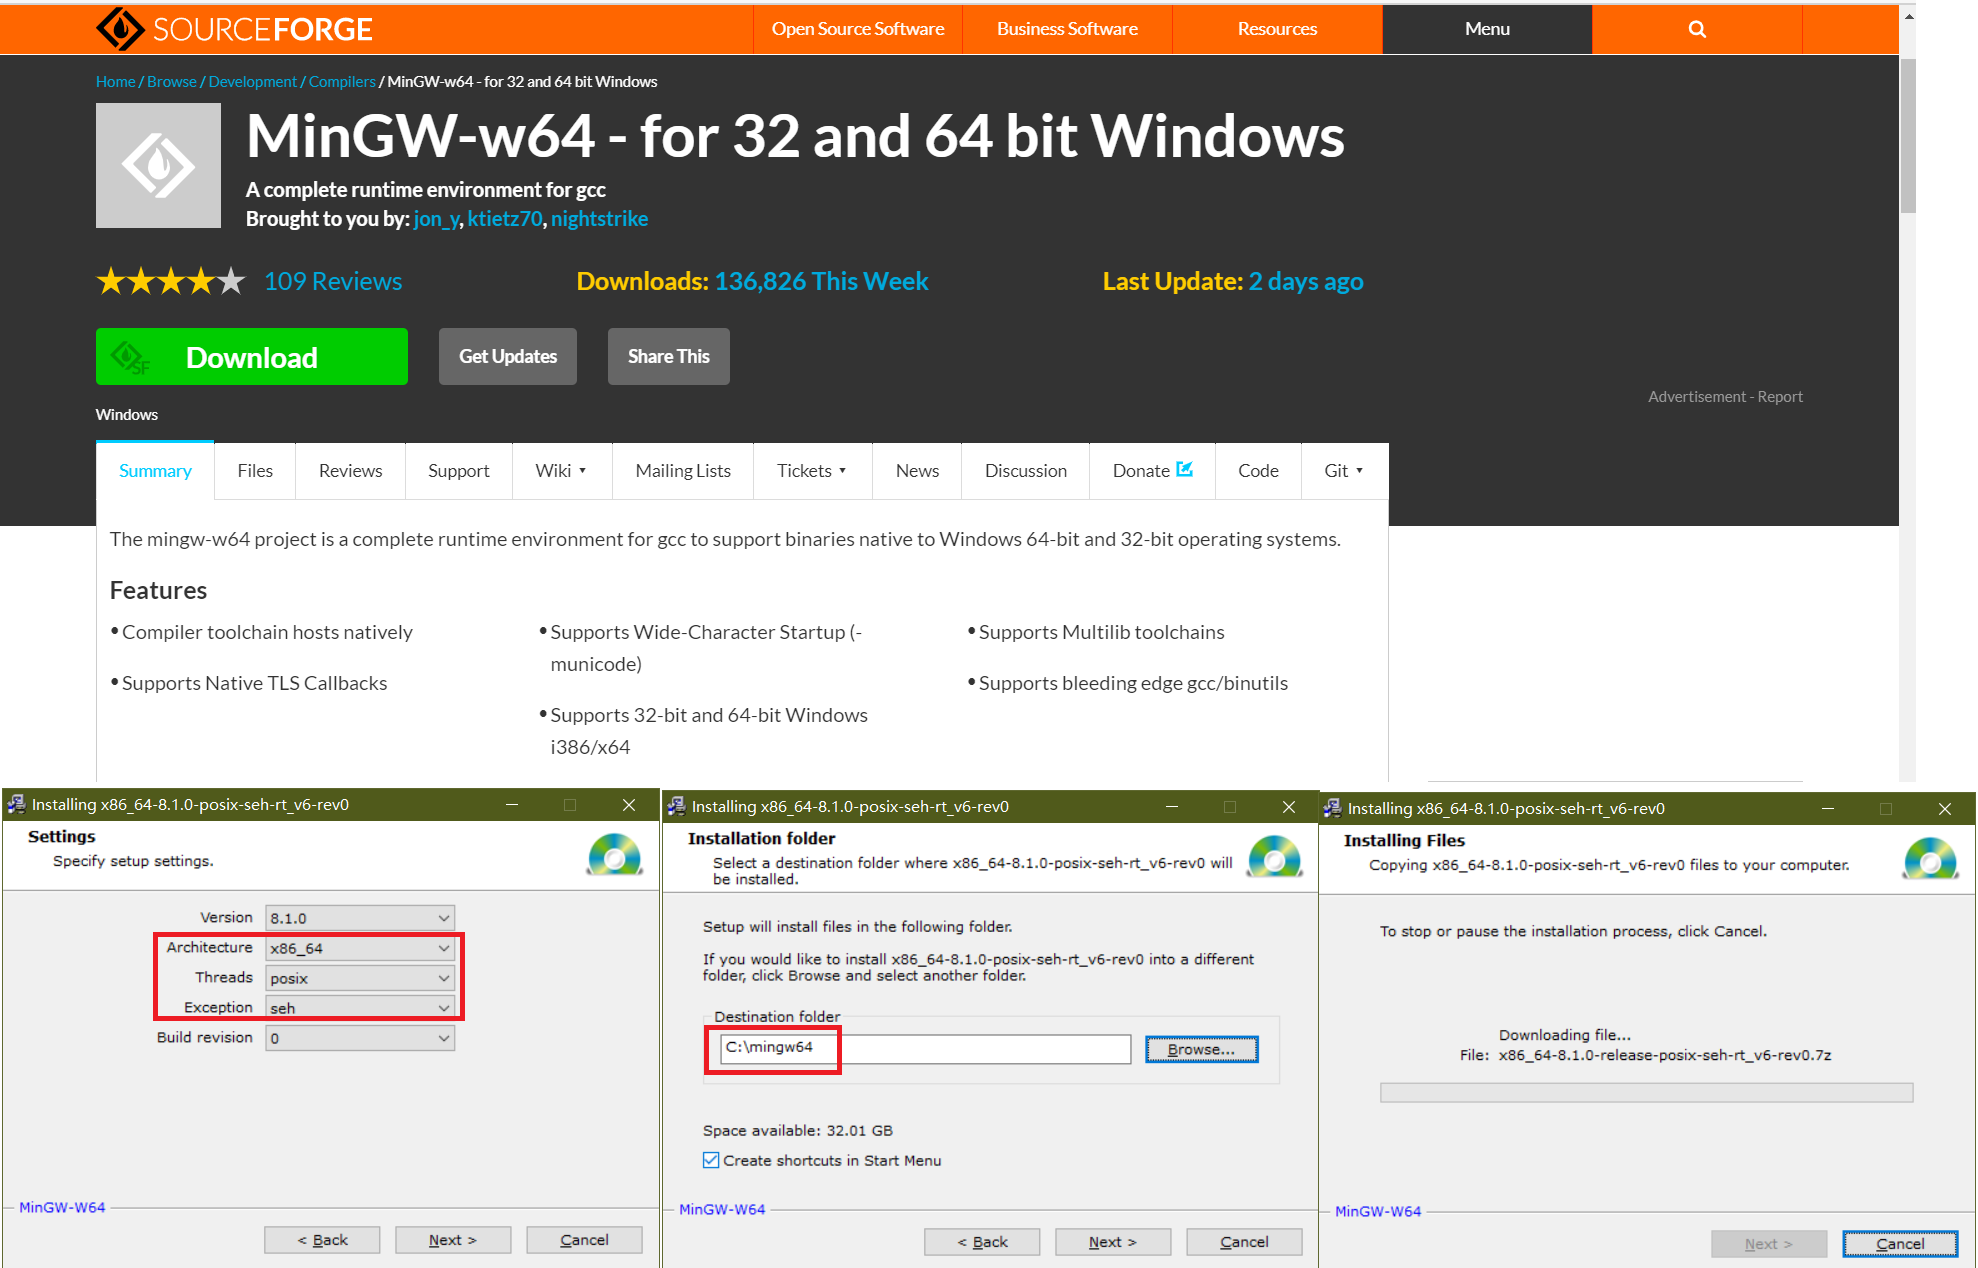
Task: Open the header Menu dropdown
Action: [x=1487, y=29]
